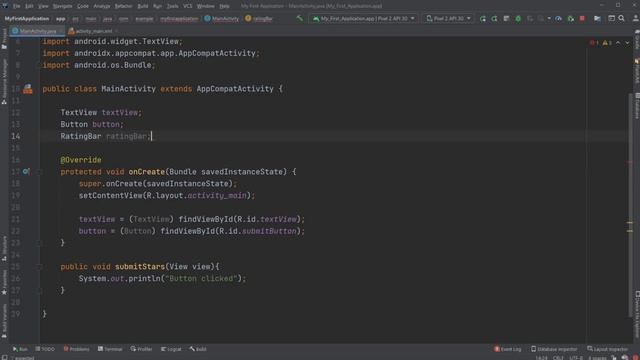This screenshot has width=640, height=360.
Task: Click the yellow warning stripe mark in the scrollbar
Action: 630,223
